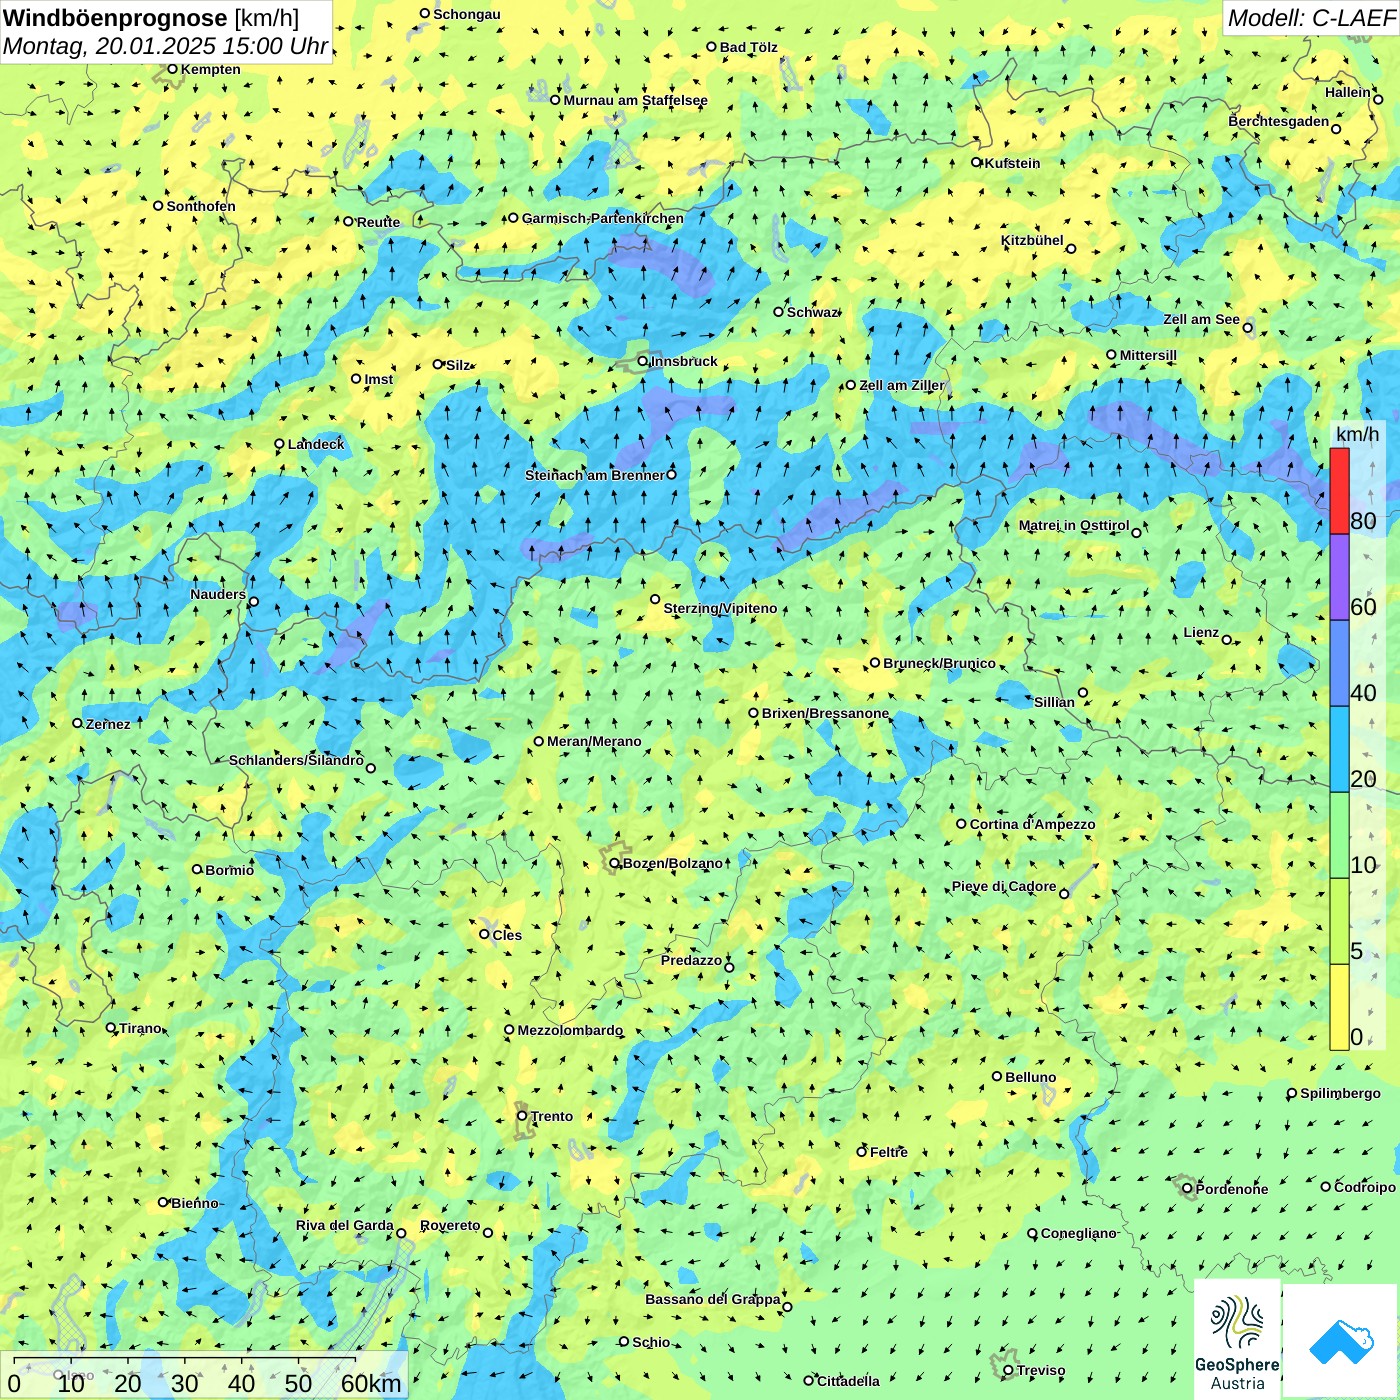Click the Bienno label

tap(194, 1203)
